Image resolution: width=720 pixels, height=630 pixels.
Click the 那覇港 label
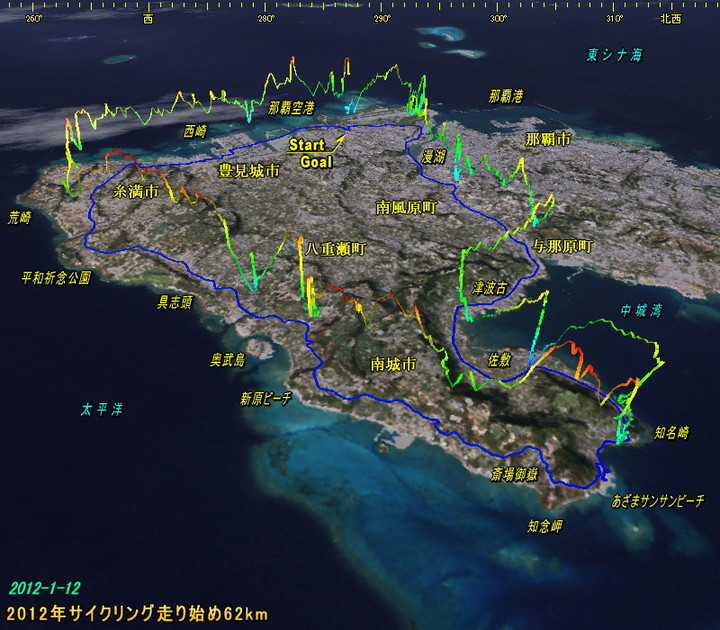pyautogui.click(x=506, y=96)
